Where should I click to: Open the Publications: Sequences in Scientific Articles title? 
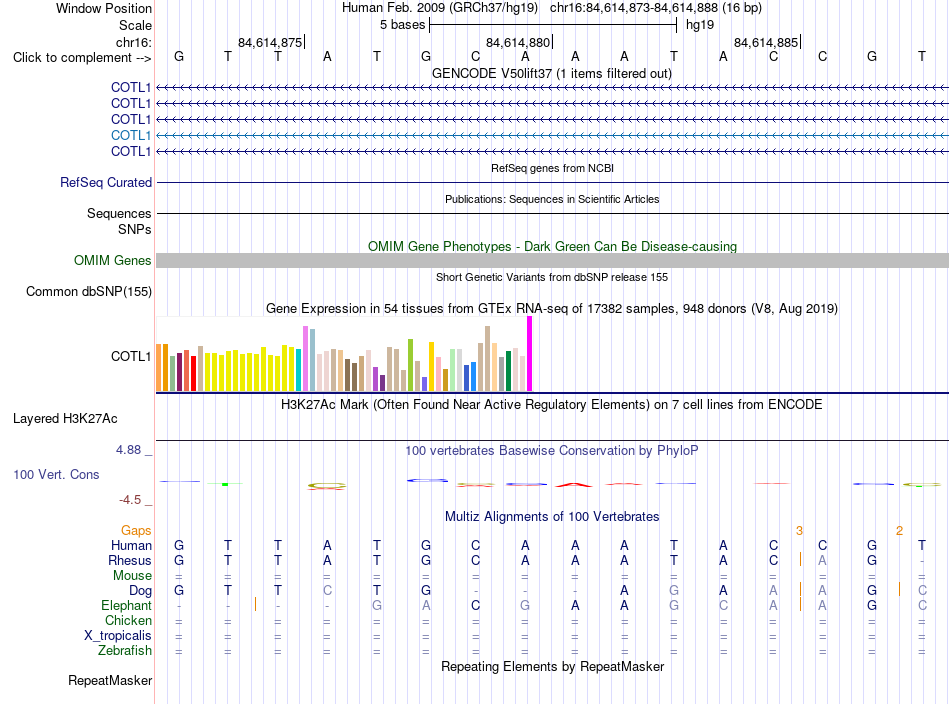point(552,199)
